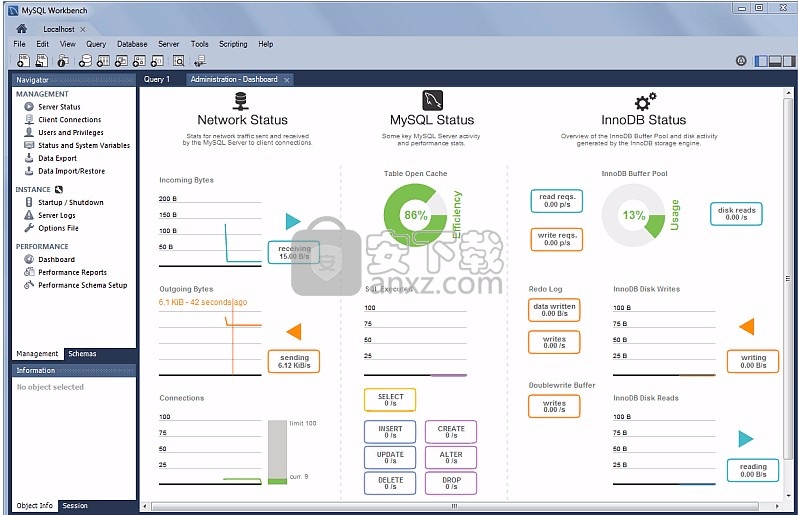
Task: Open the Tools menu
Action: [x=200, y=44]
